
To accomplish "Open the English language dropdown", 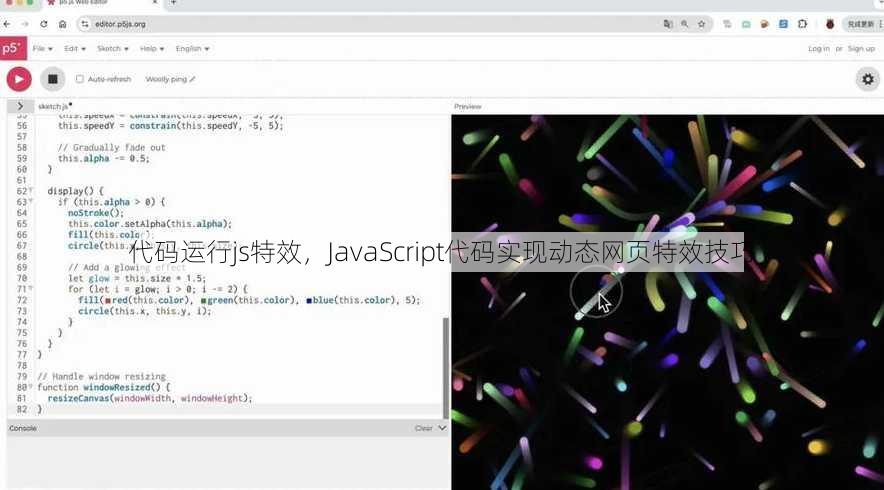I will tap(192, 49).
